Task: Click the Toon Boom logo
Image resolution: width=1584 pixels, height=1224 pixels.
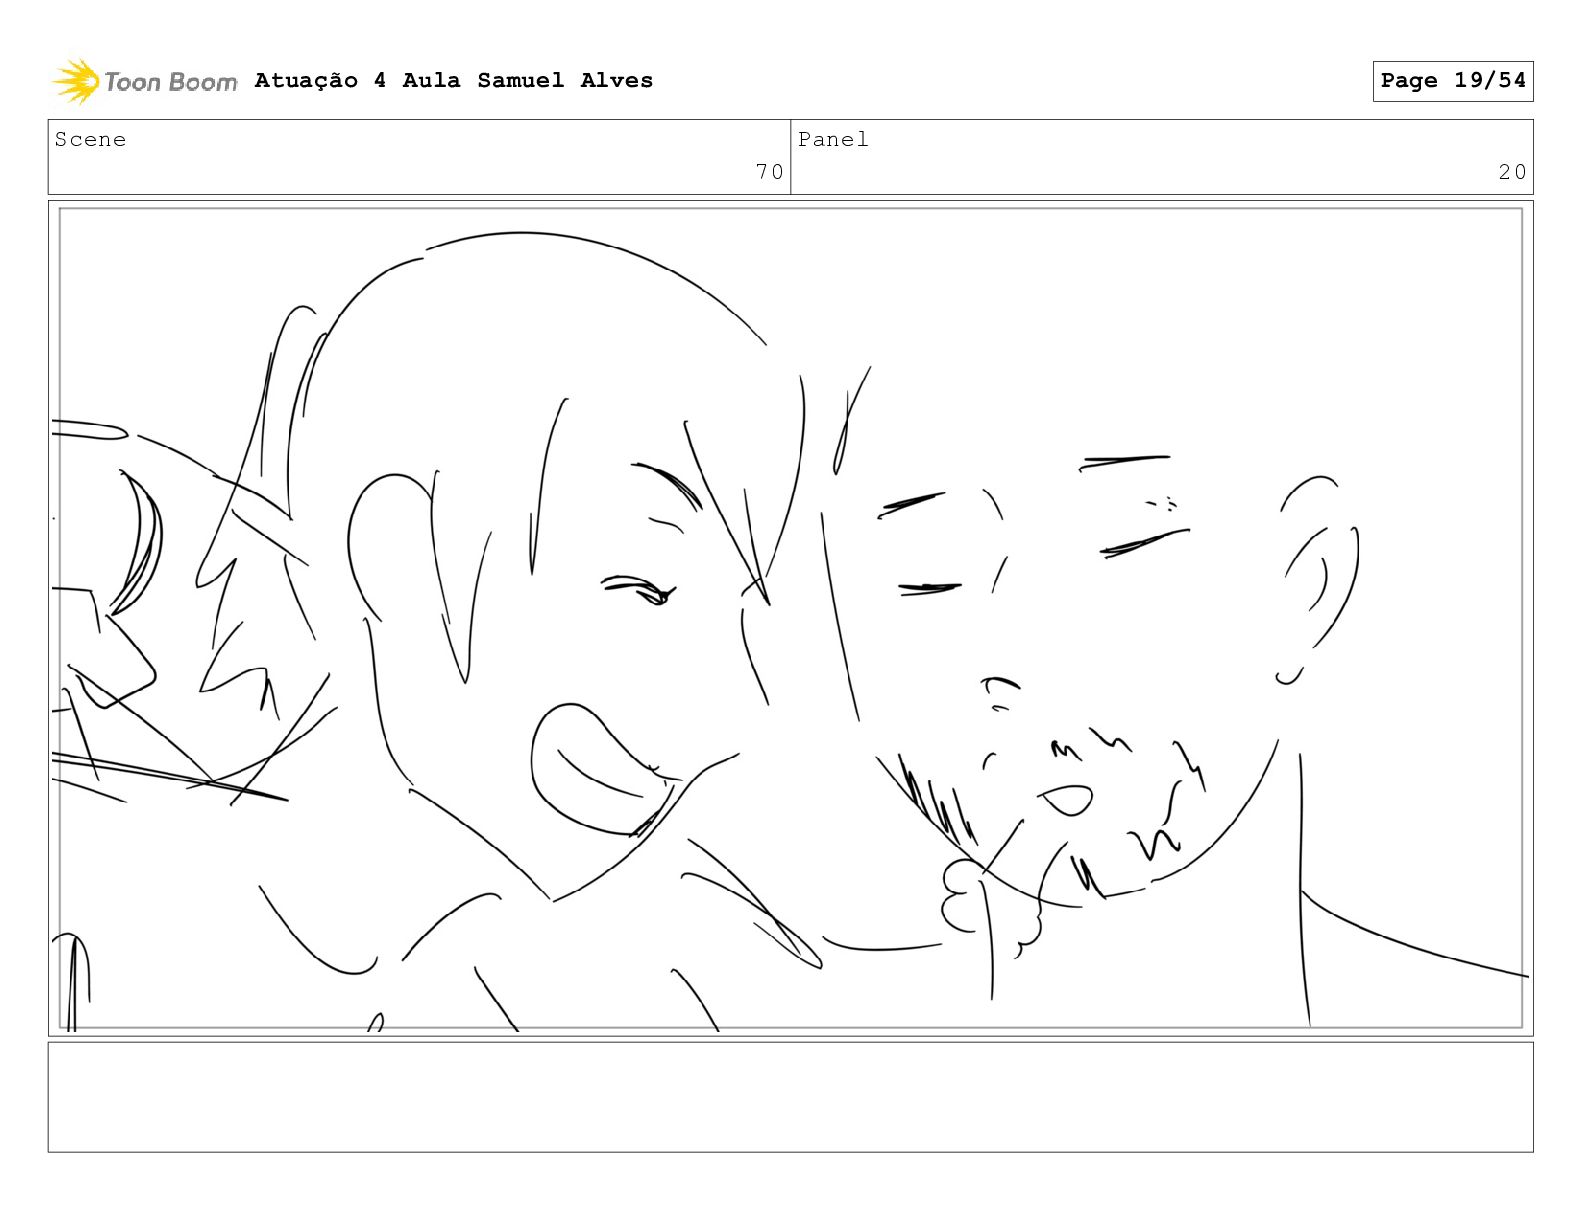Action: click(x=145, y=81)
